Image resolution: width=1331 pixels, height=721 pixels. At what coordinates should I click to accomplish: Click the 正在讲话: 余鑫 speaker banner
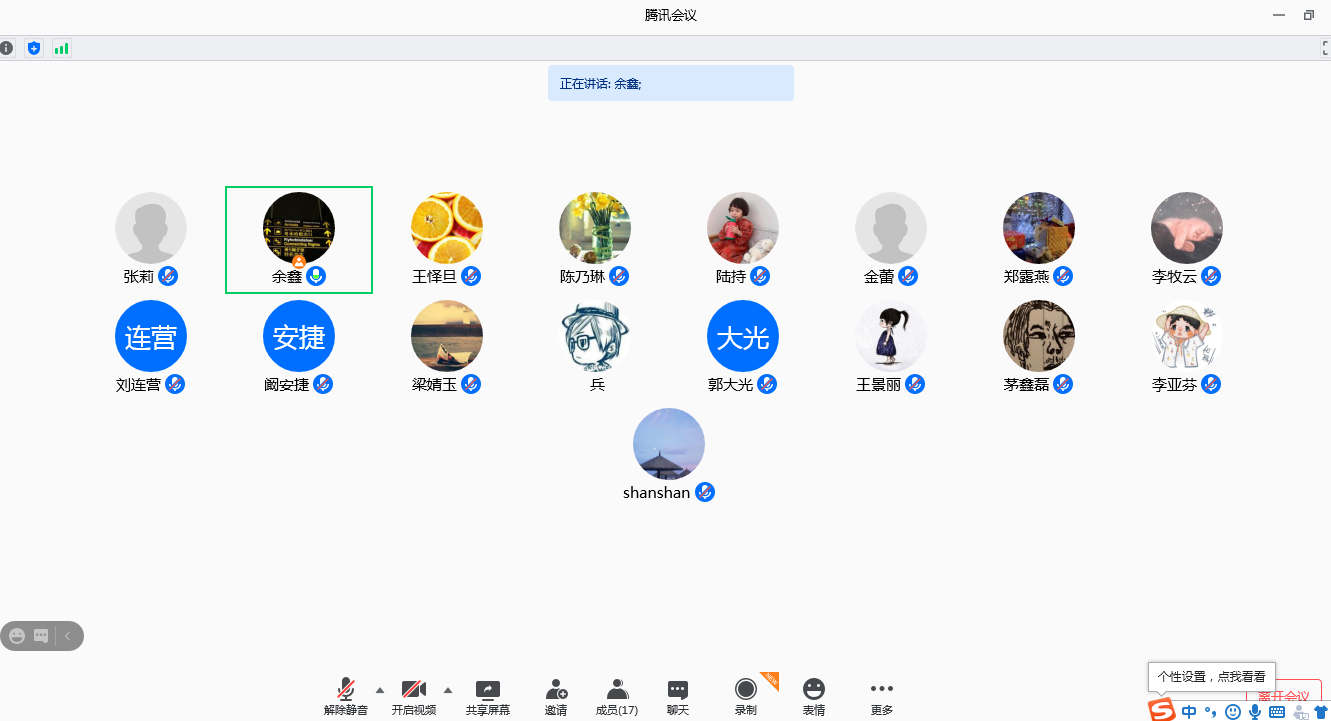670,84
